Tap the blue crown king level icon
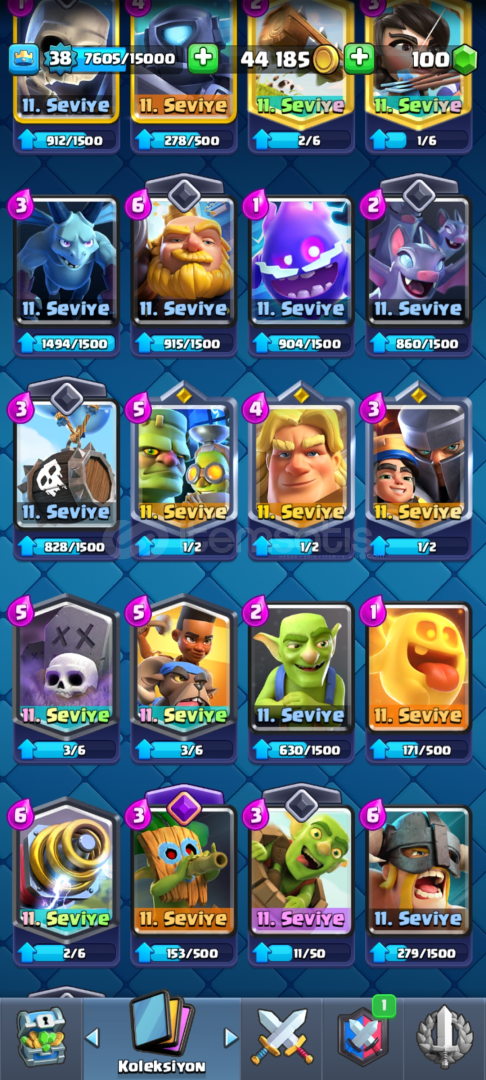The image size is (486, 1080). coord(23,59)
